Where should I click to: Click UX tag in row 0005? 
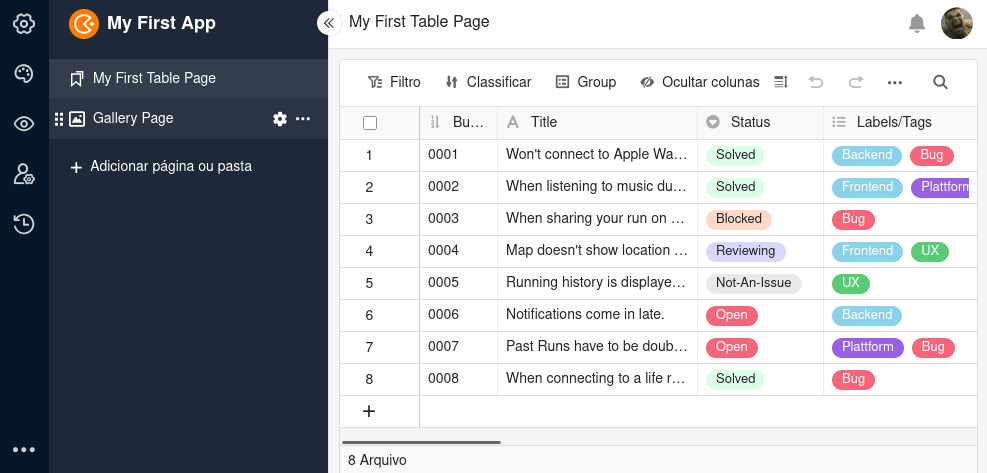point(850,283)
